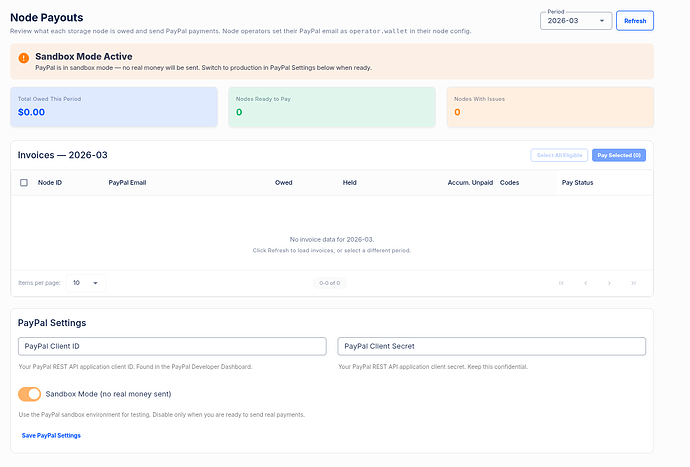Go to the first page of invoices

(x=561, y=283)
